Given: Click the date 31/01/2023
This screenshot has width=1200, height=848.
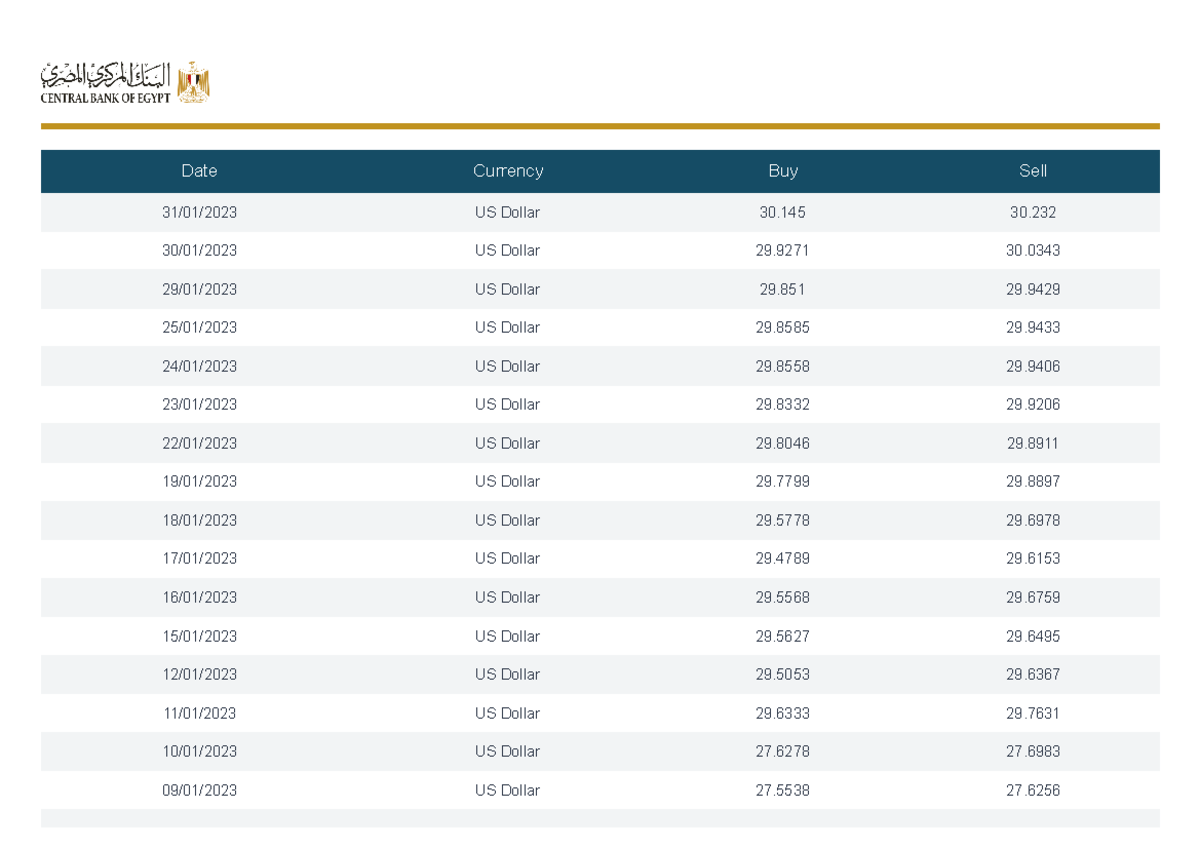Looking at the screenshot, I should tap(199, 213).
